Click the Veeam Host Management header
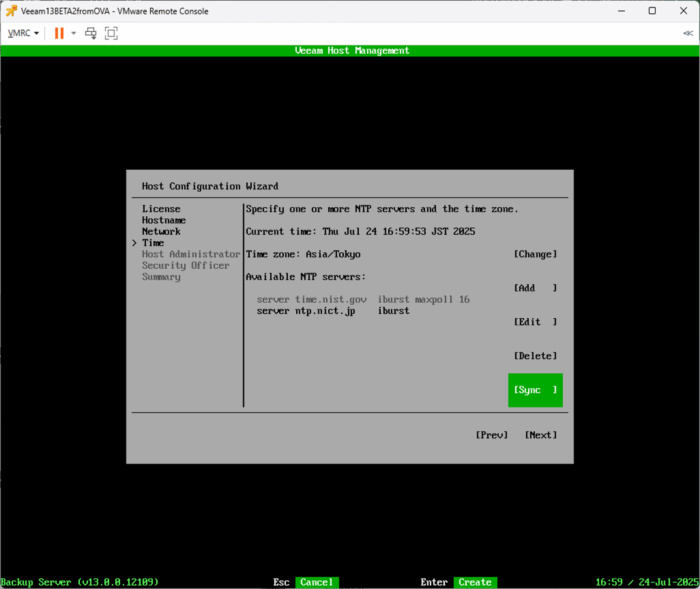Image resolution: width=700 pixels, height=589 pixels. tap(352, 50)
